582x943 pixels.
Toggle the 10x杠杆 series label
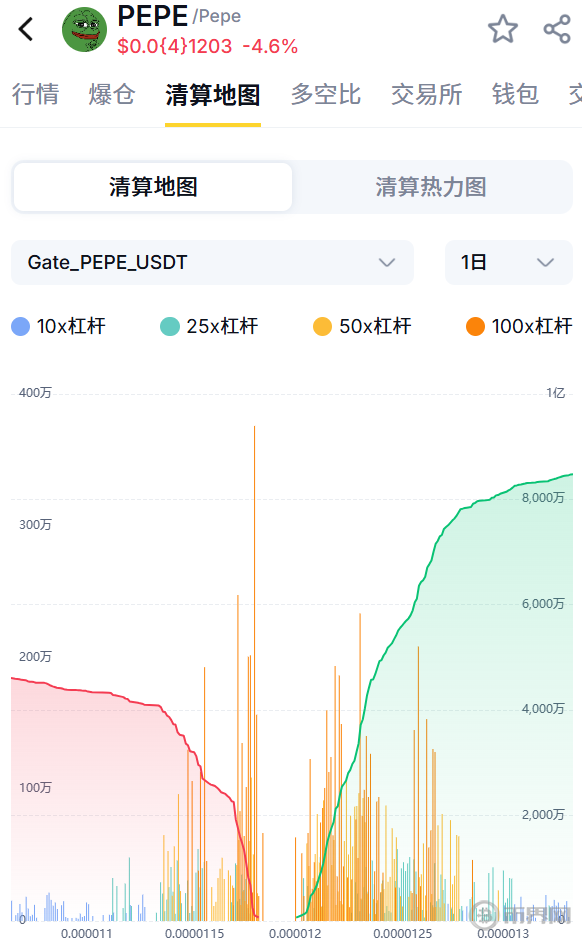(71, 327)
